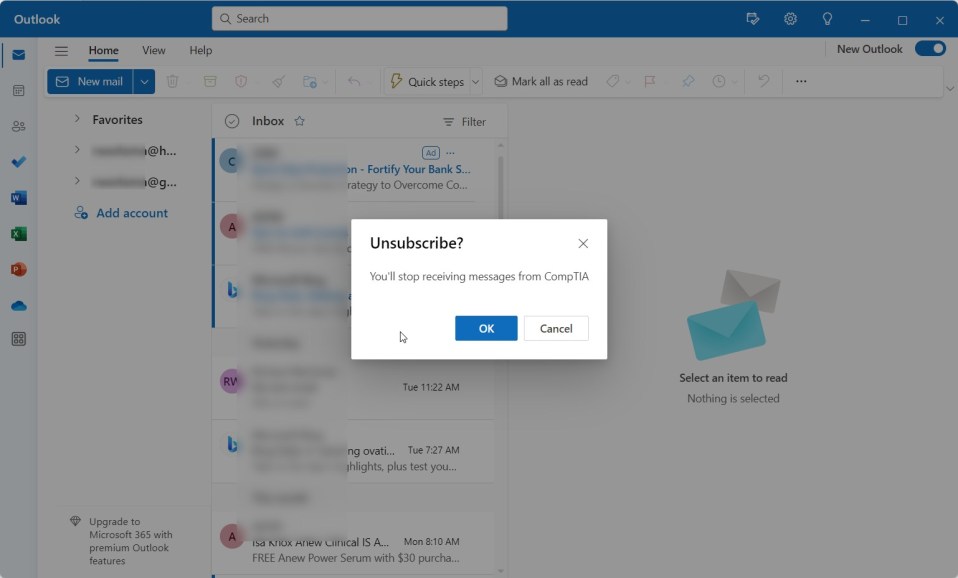Open OneDrive cloud icon in sidebar
The height and width of the screenshot is (578, 958).
coord(18,305)
